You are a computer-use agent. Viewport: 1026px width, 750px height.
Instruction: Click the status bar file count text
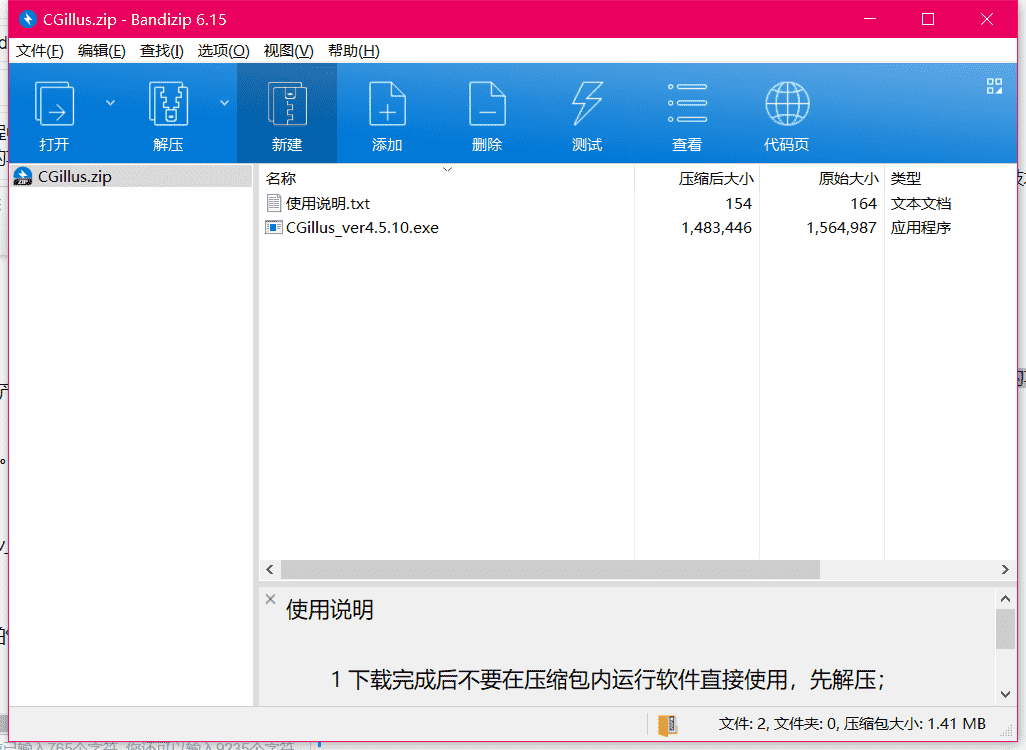[852, 724]
